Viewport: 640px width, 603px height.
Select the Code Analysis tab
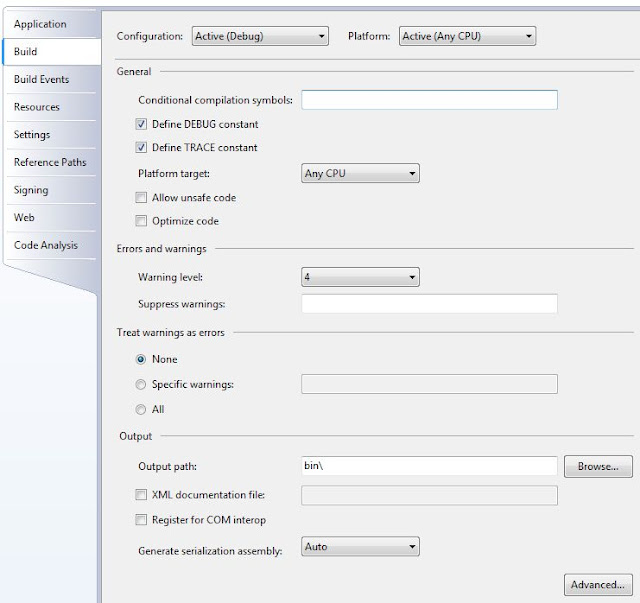(x=51, y=245)
